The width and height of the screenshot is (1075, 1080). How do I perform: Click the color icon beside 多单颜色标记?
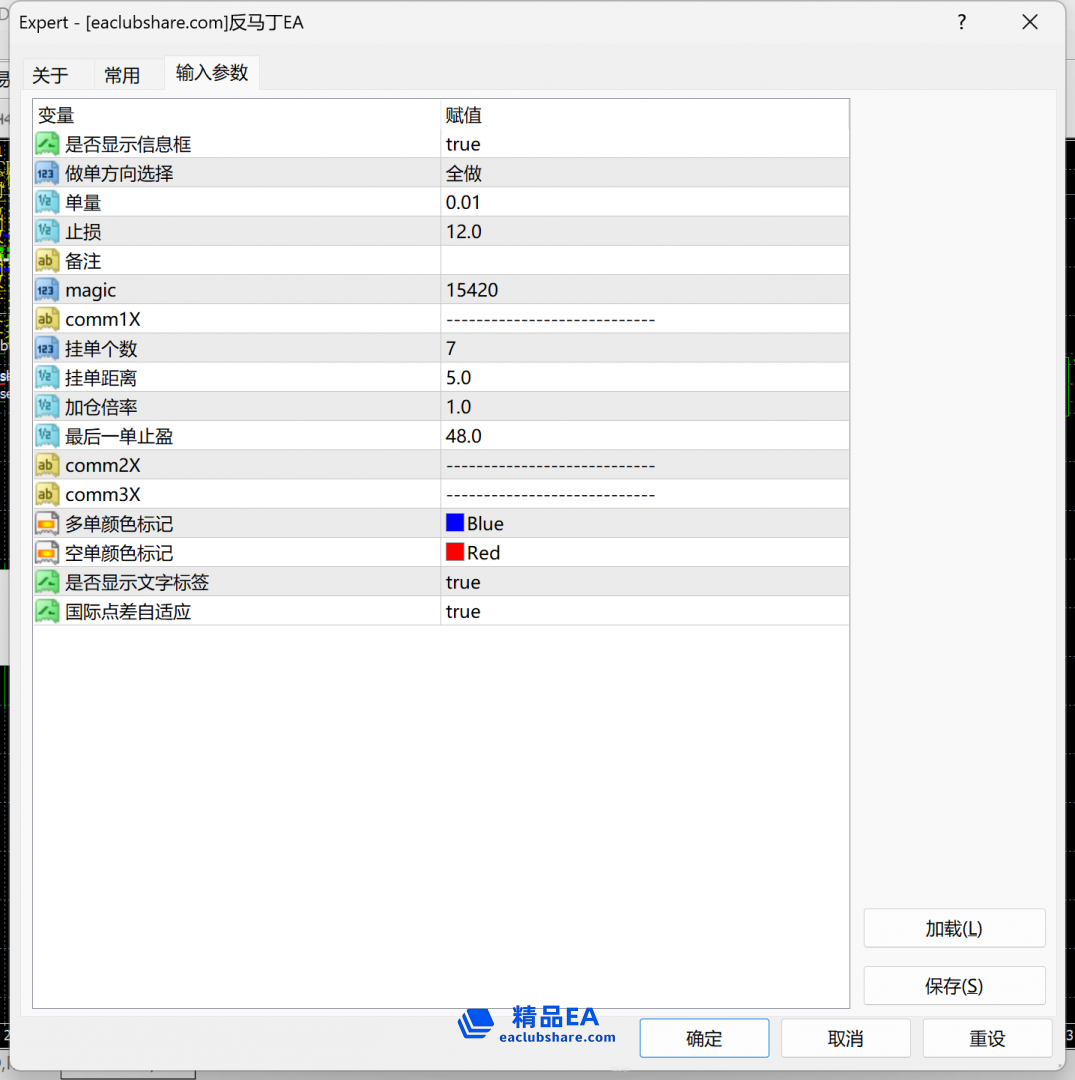pos(47,524)
